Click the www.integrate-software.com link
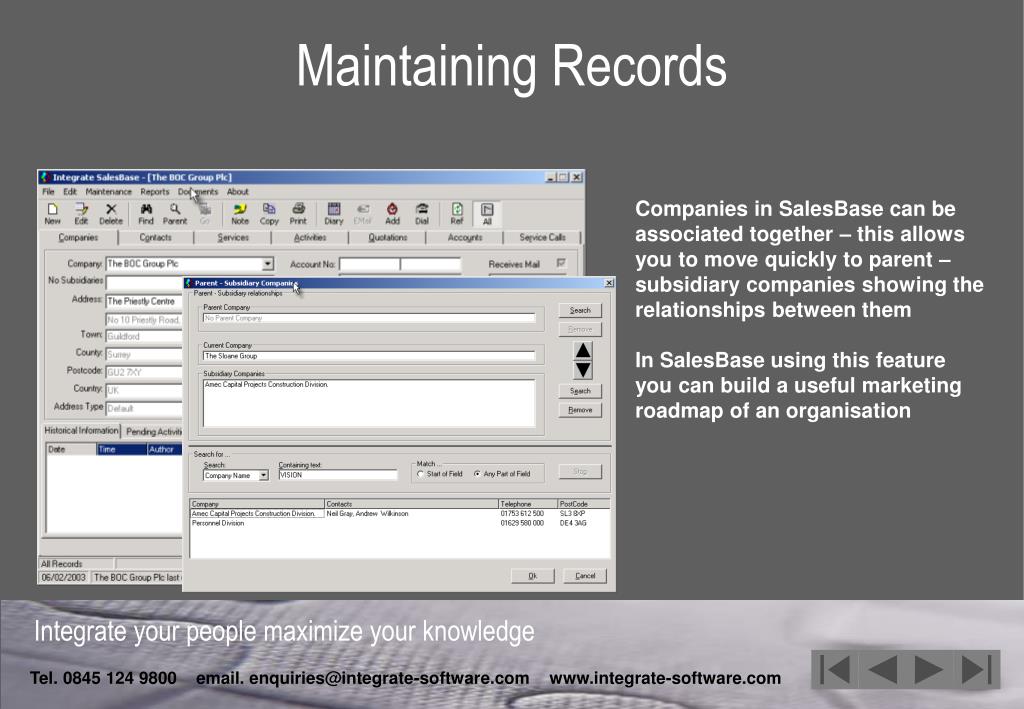This screenshot has height=709, width=1024. [x=665, y=678]
